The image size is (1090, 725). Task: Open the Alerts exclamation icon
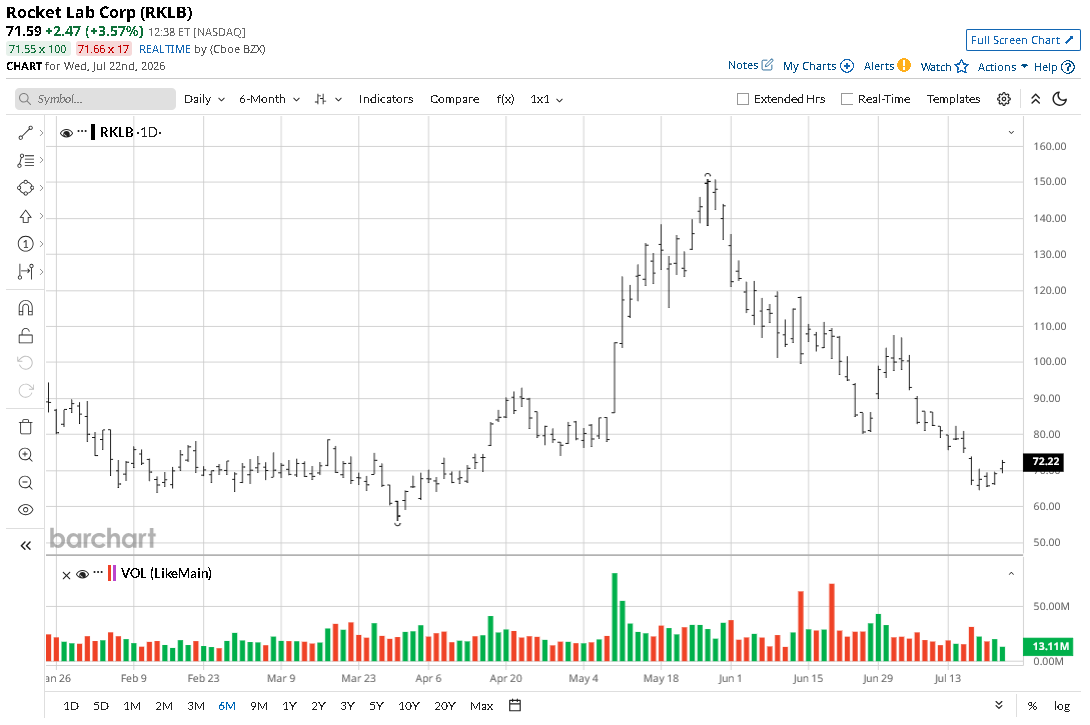pos(904,65)
